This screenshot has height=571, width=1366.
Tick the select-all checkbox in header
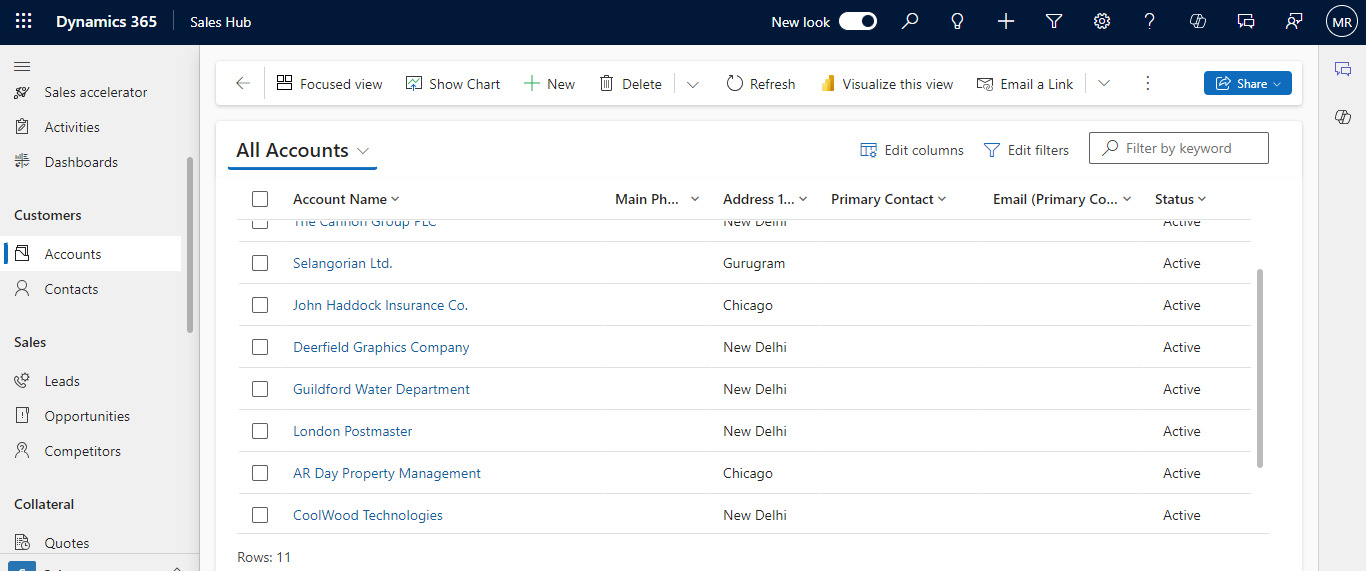tap(260, 199)
